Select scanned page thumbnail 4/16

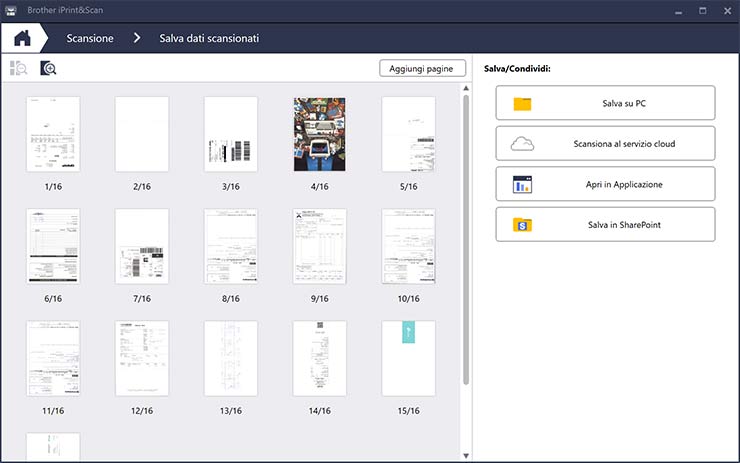(x=319, y=135)
